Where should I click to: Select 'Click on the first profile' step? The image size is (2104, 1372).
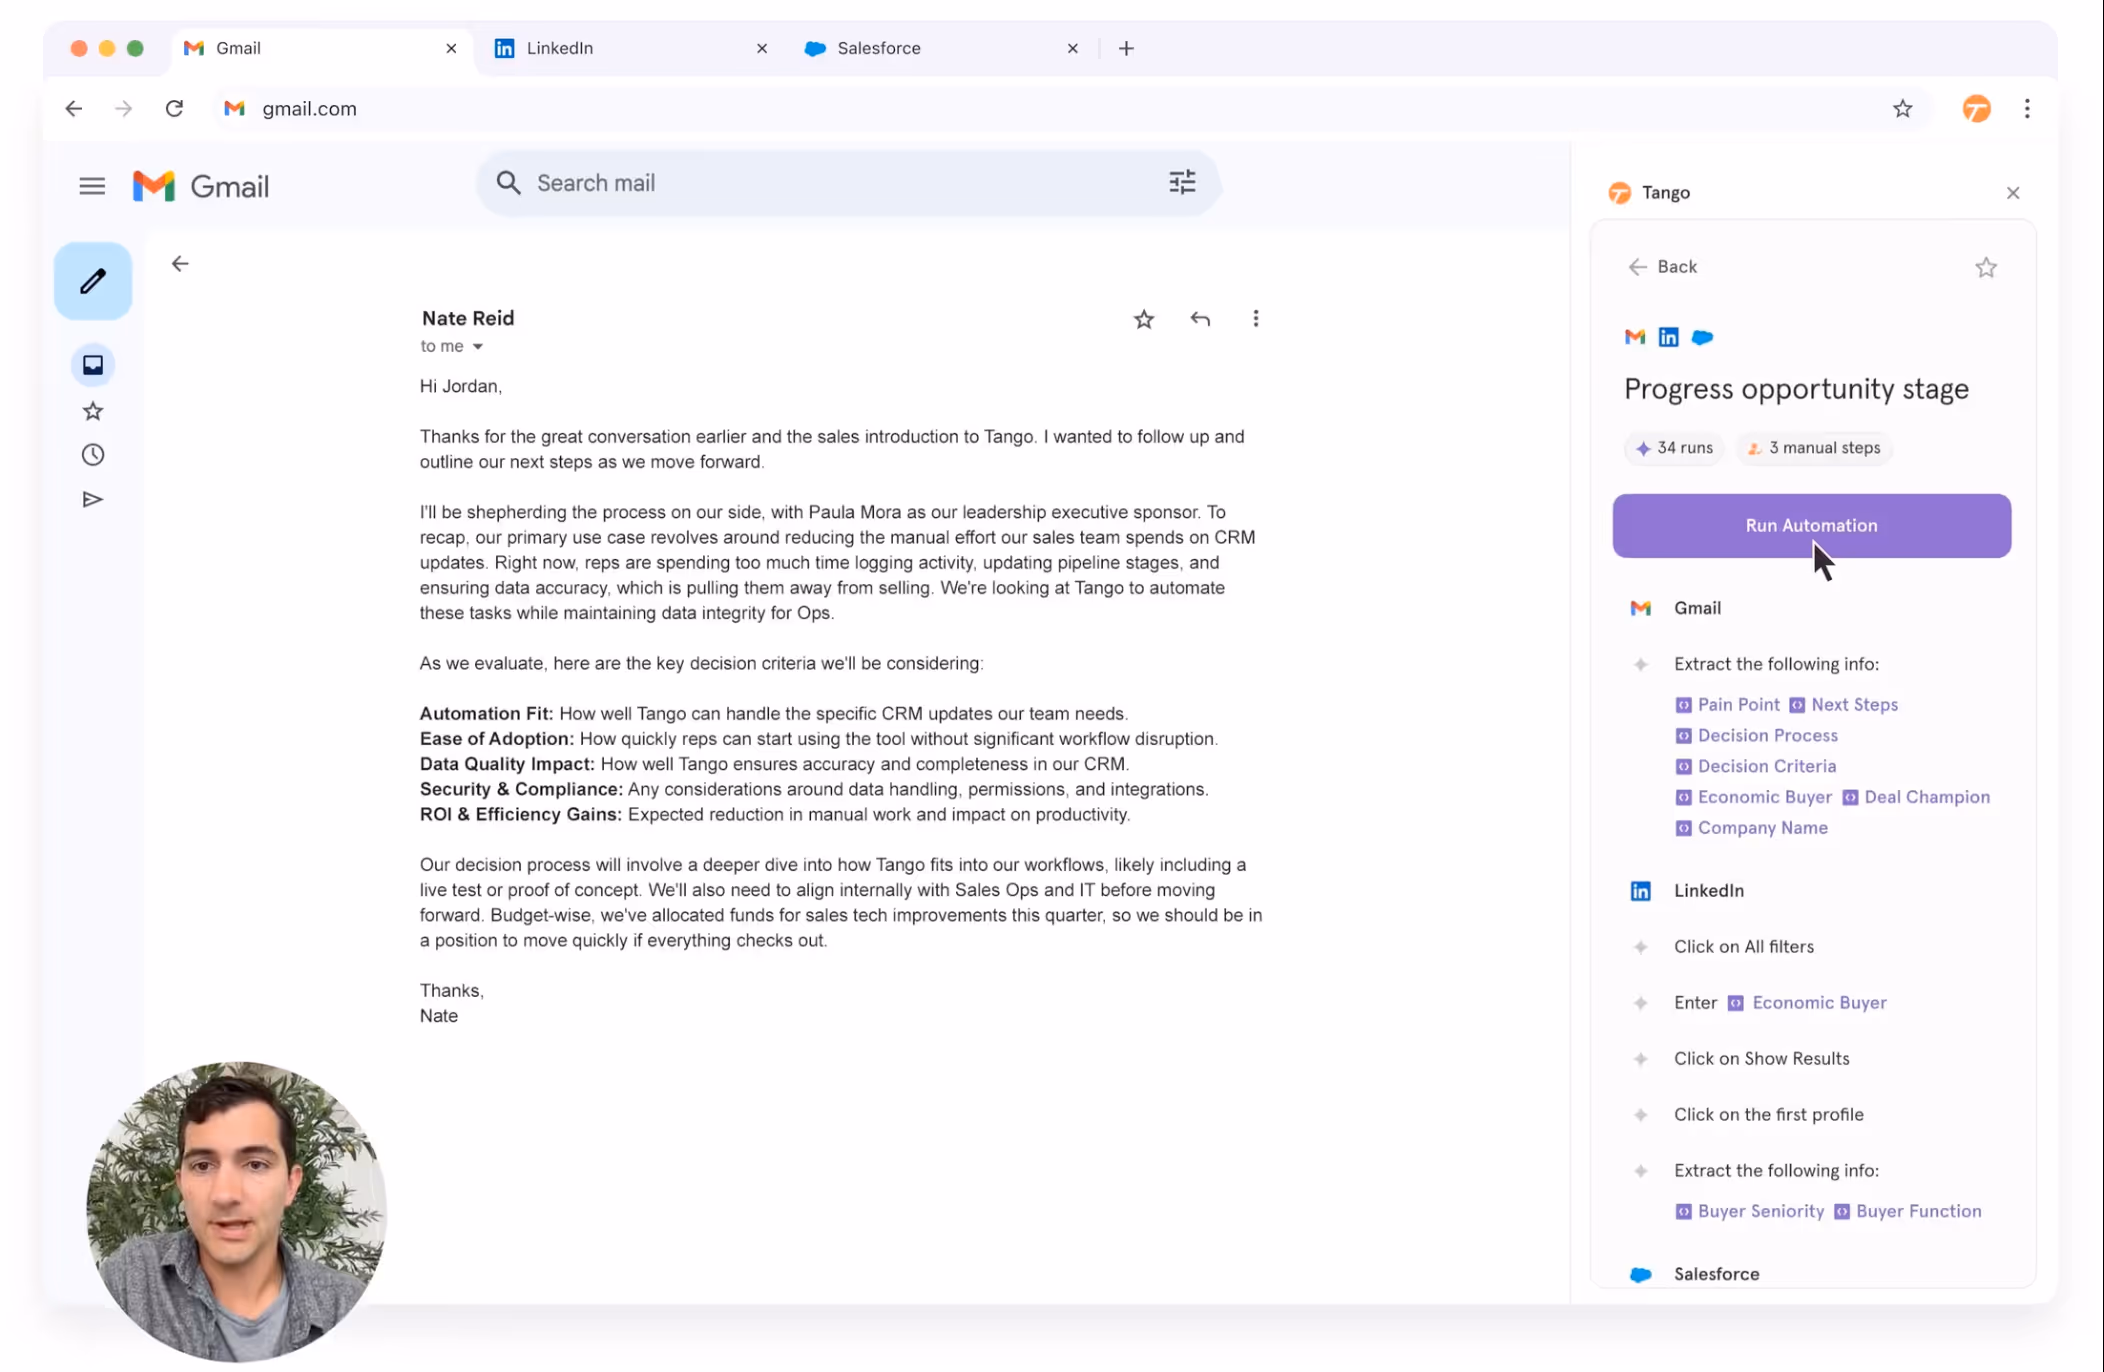pos(1768,1115)
